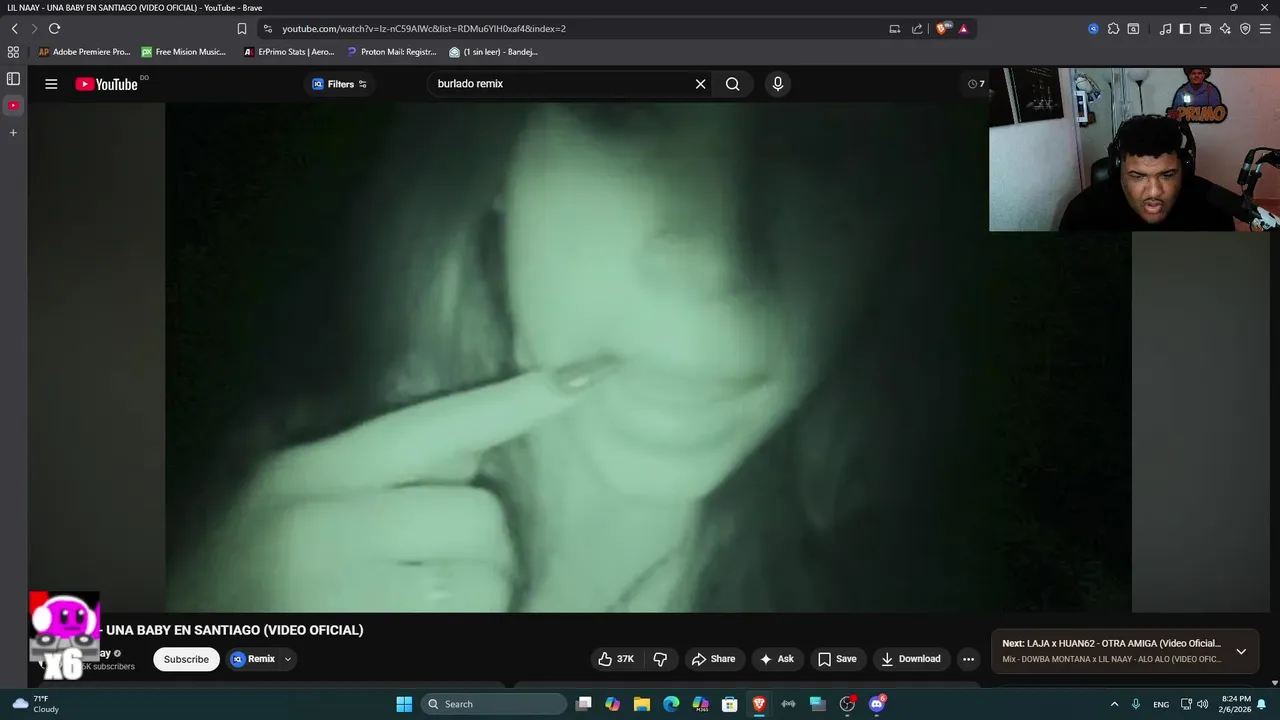Viewport: 1280px width, 720px height.
Task: Show hidden system tray icons chevron
Action: pyautogui.click(x=1114, y=704)
